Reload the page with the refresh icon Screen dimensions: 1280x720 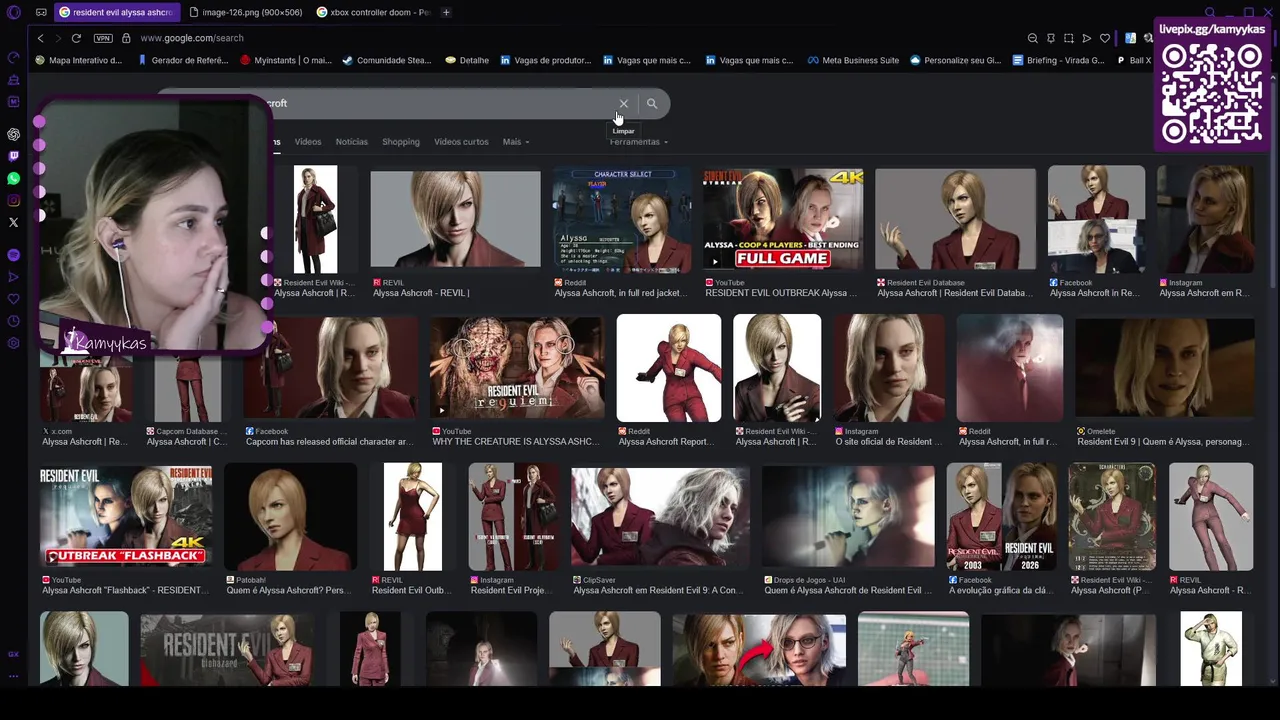76,38
